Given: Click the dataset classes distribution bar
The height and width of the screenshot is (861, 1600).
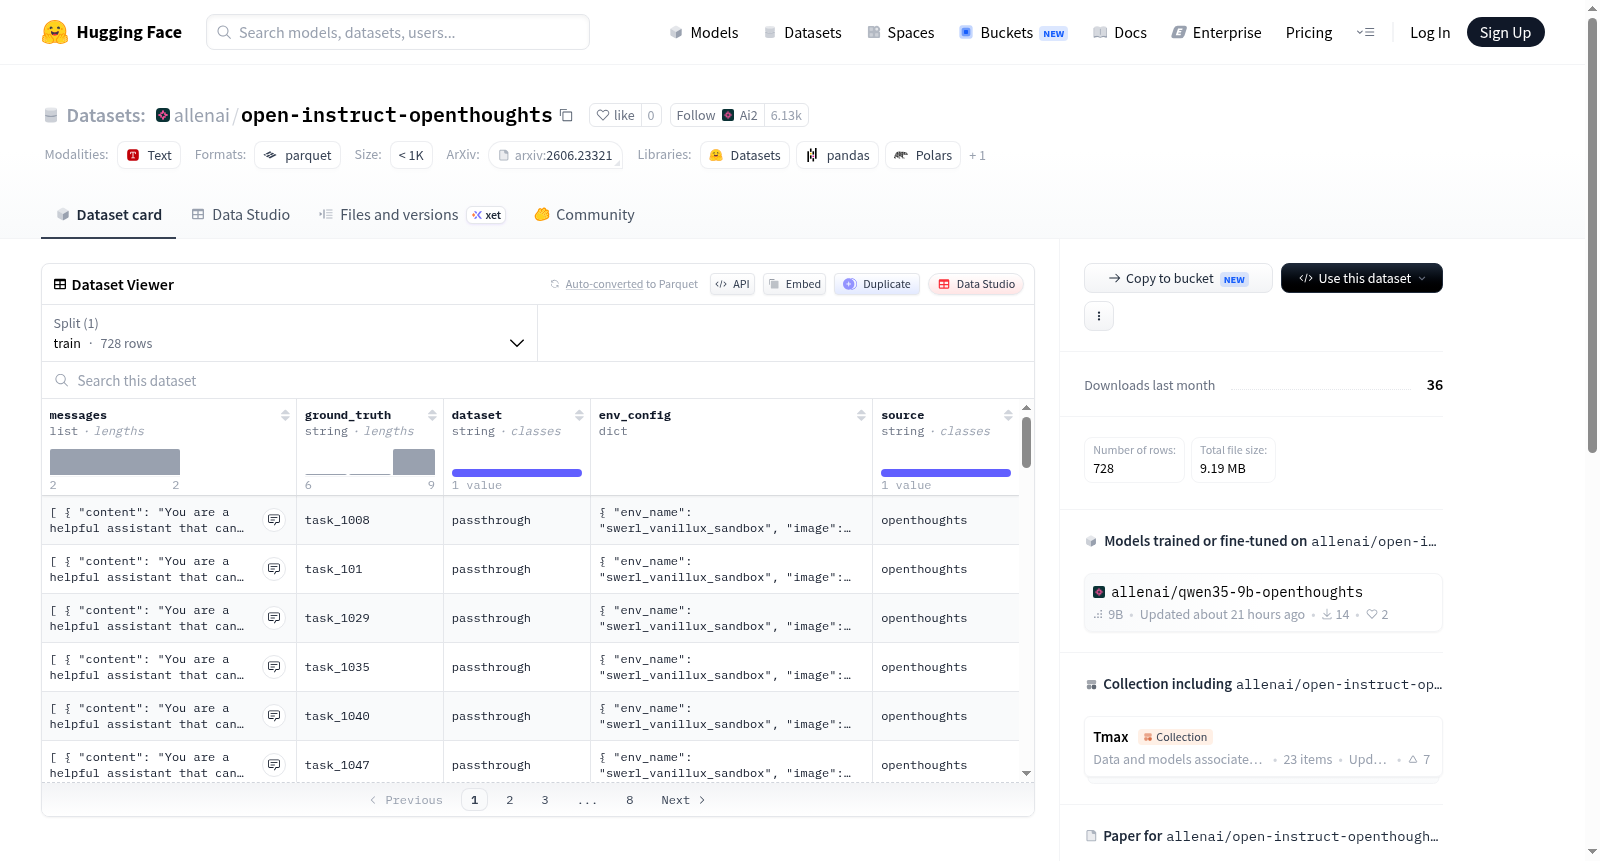Looking at the screenshot, I should [517, 473].
